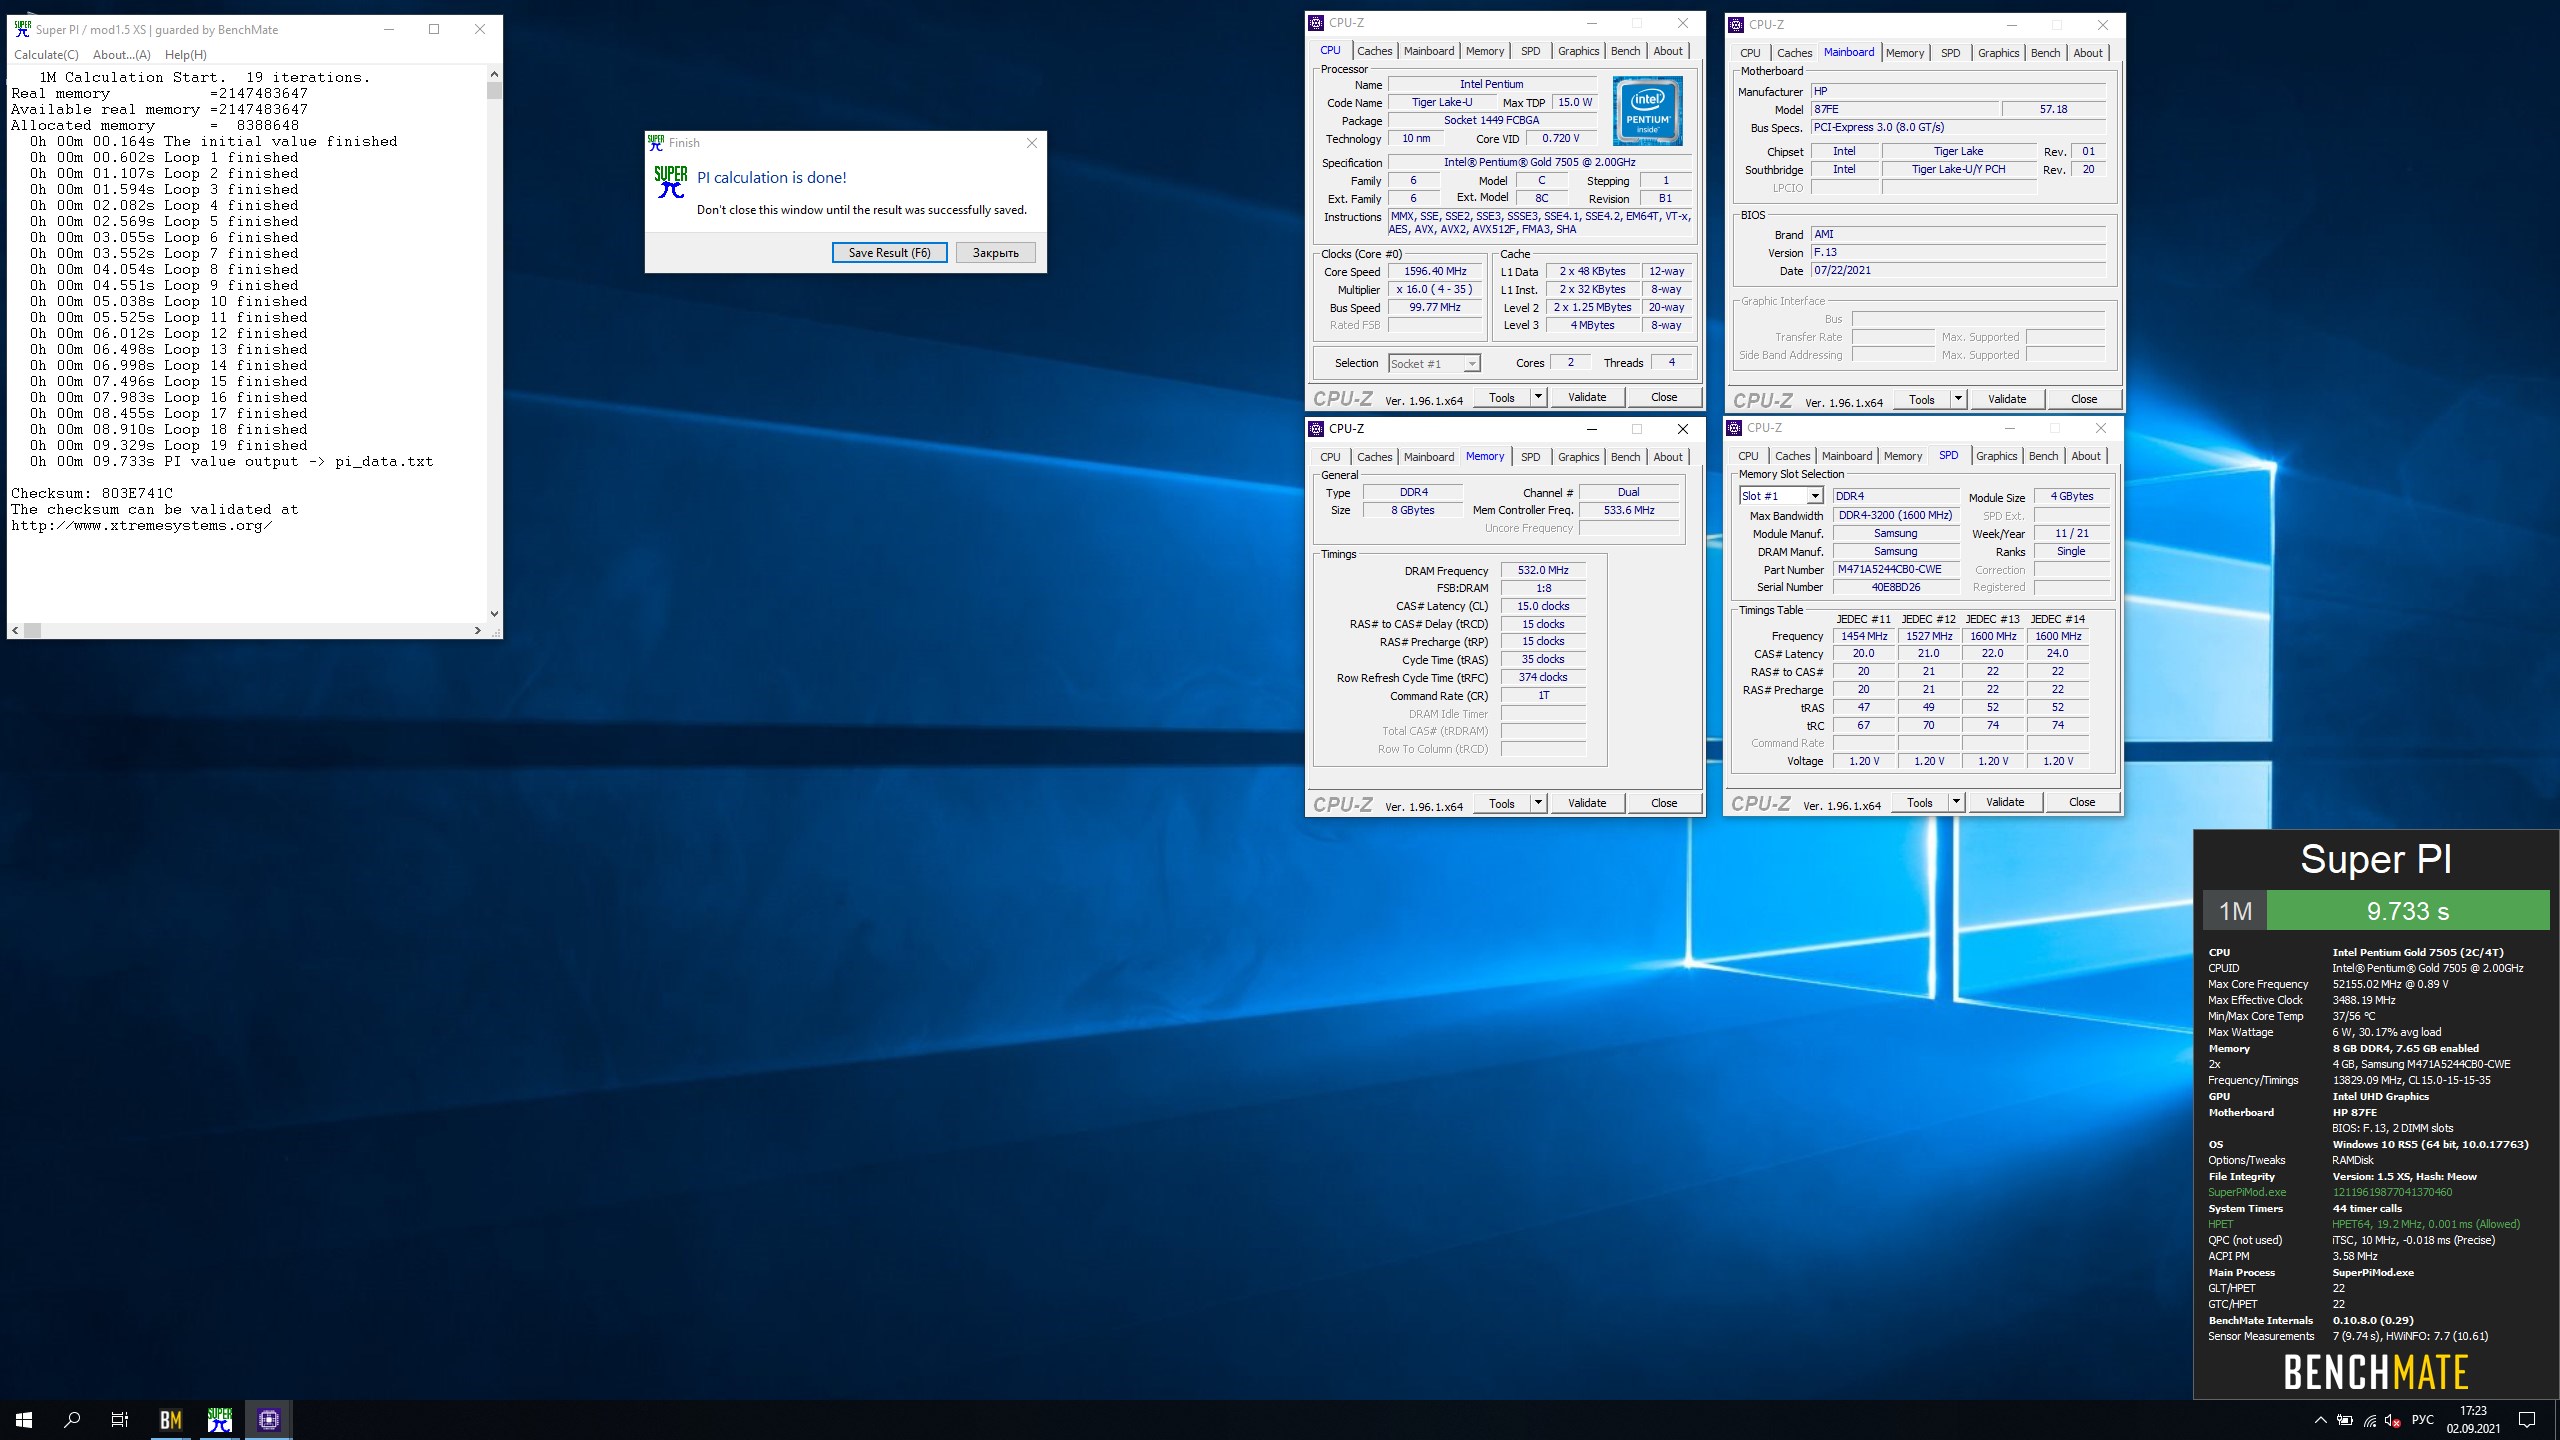
Task: Open Task View in taskbar
Action: click(120, 1419)
